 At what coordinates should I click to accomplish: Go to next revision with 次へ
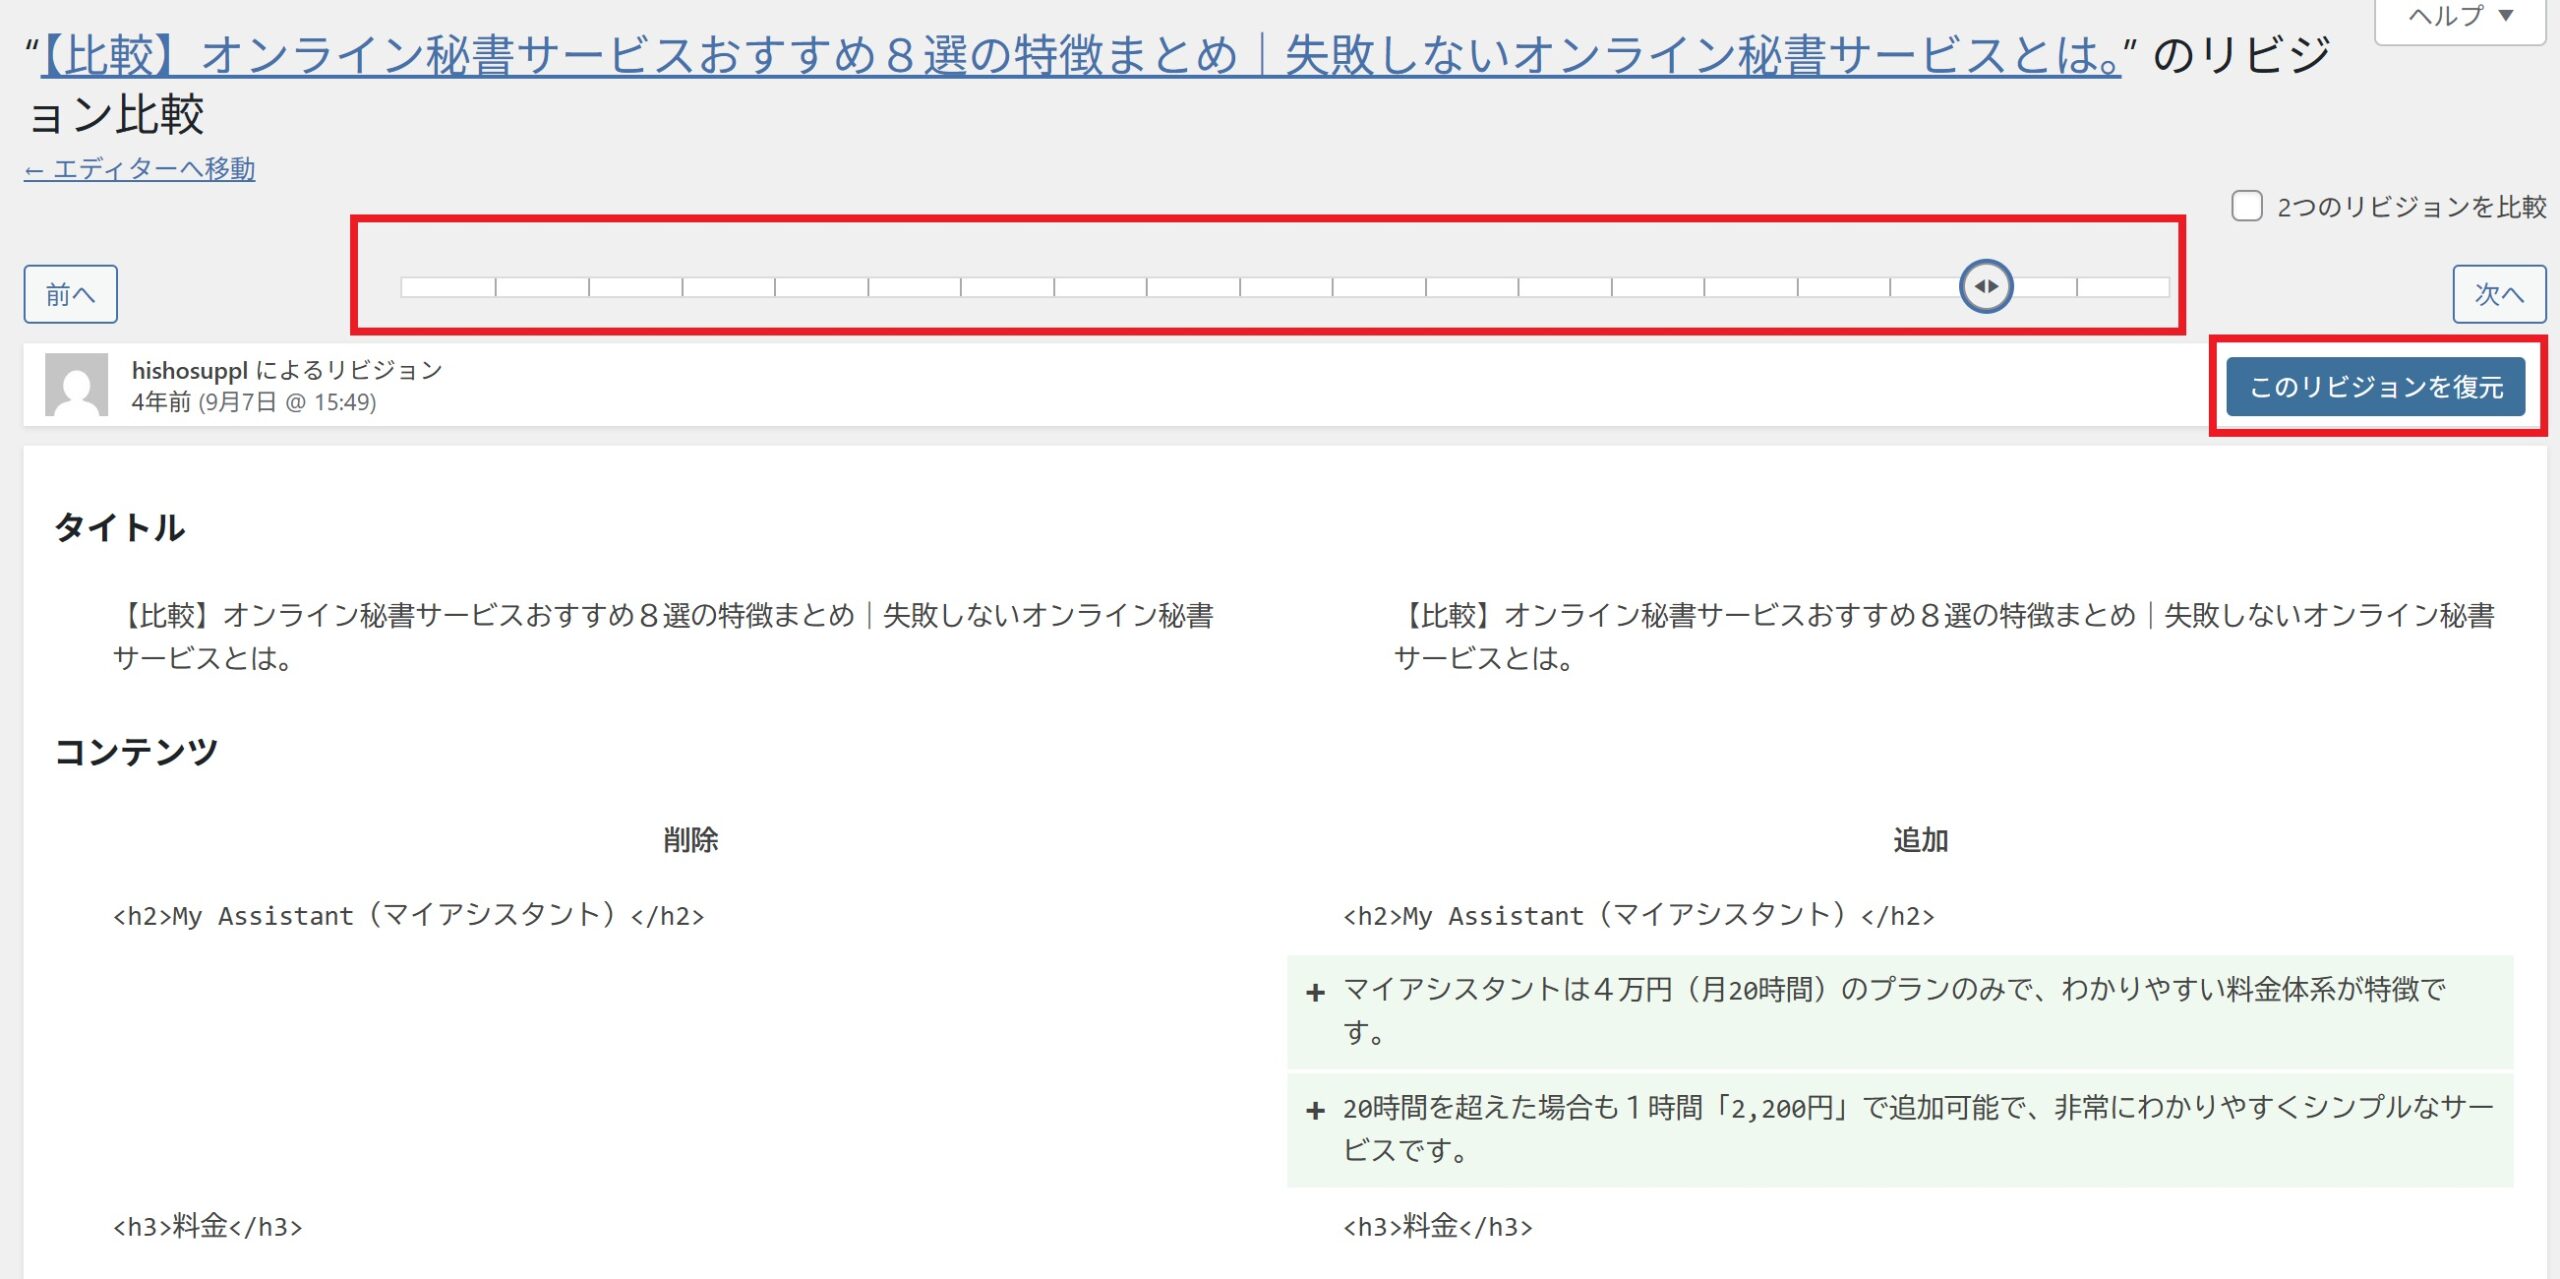[x=2498, y=294]
